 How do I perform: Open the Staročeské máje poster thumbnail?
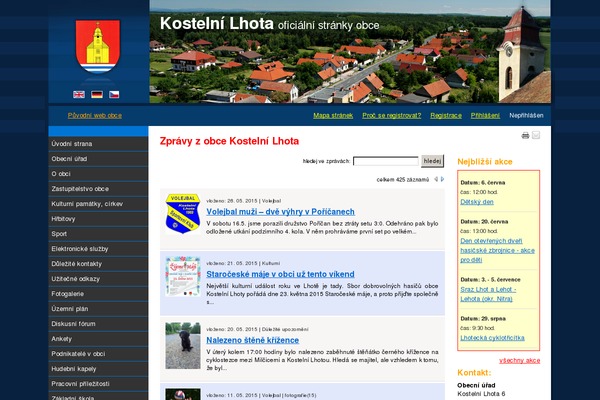pyautogui.click(x=183, y=276)
